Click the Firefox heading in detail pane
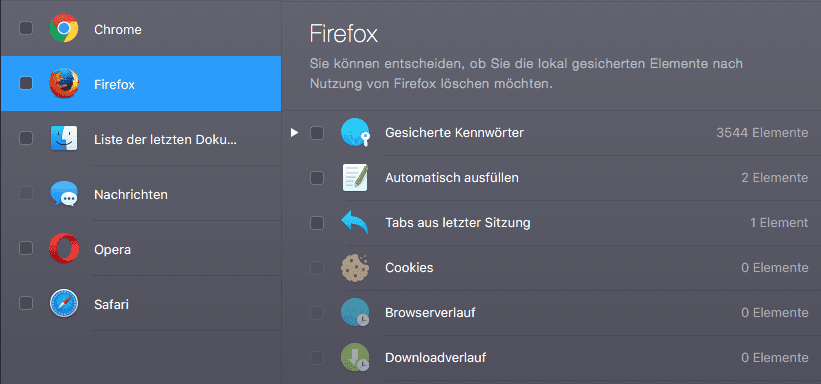The image size is (821, 384). tap(343, 34)
